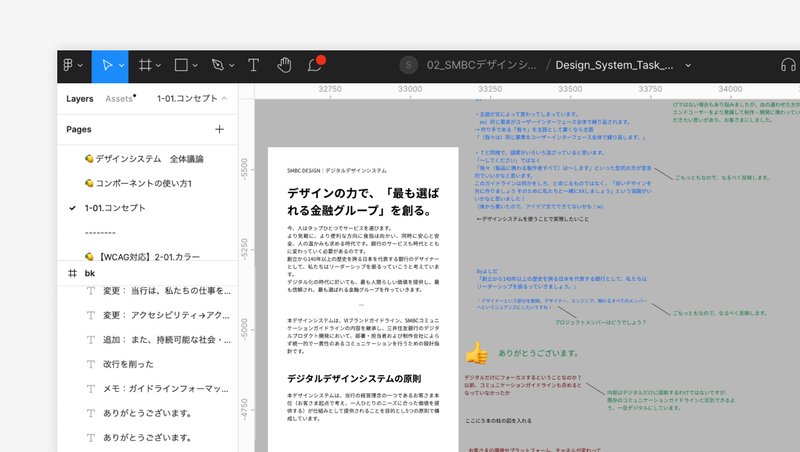Image resolution: width=800 pixels, height=452 pixels.
Task: Select the checked page 1-01.コンセプト
Action: [x=115, y=208]
